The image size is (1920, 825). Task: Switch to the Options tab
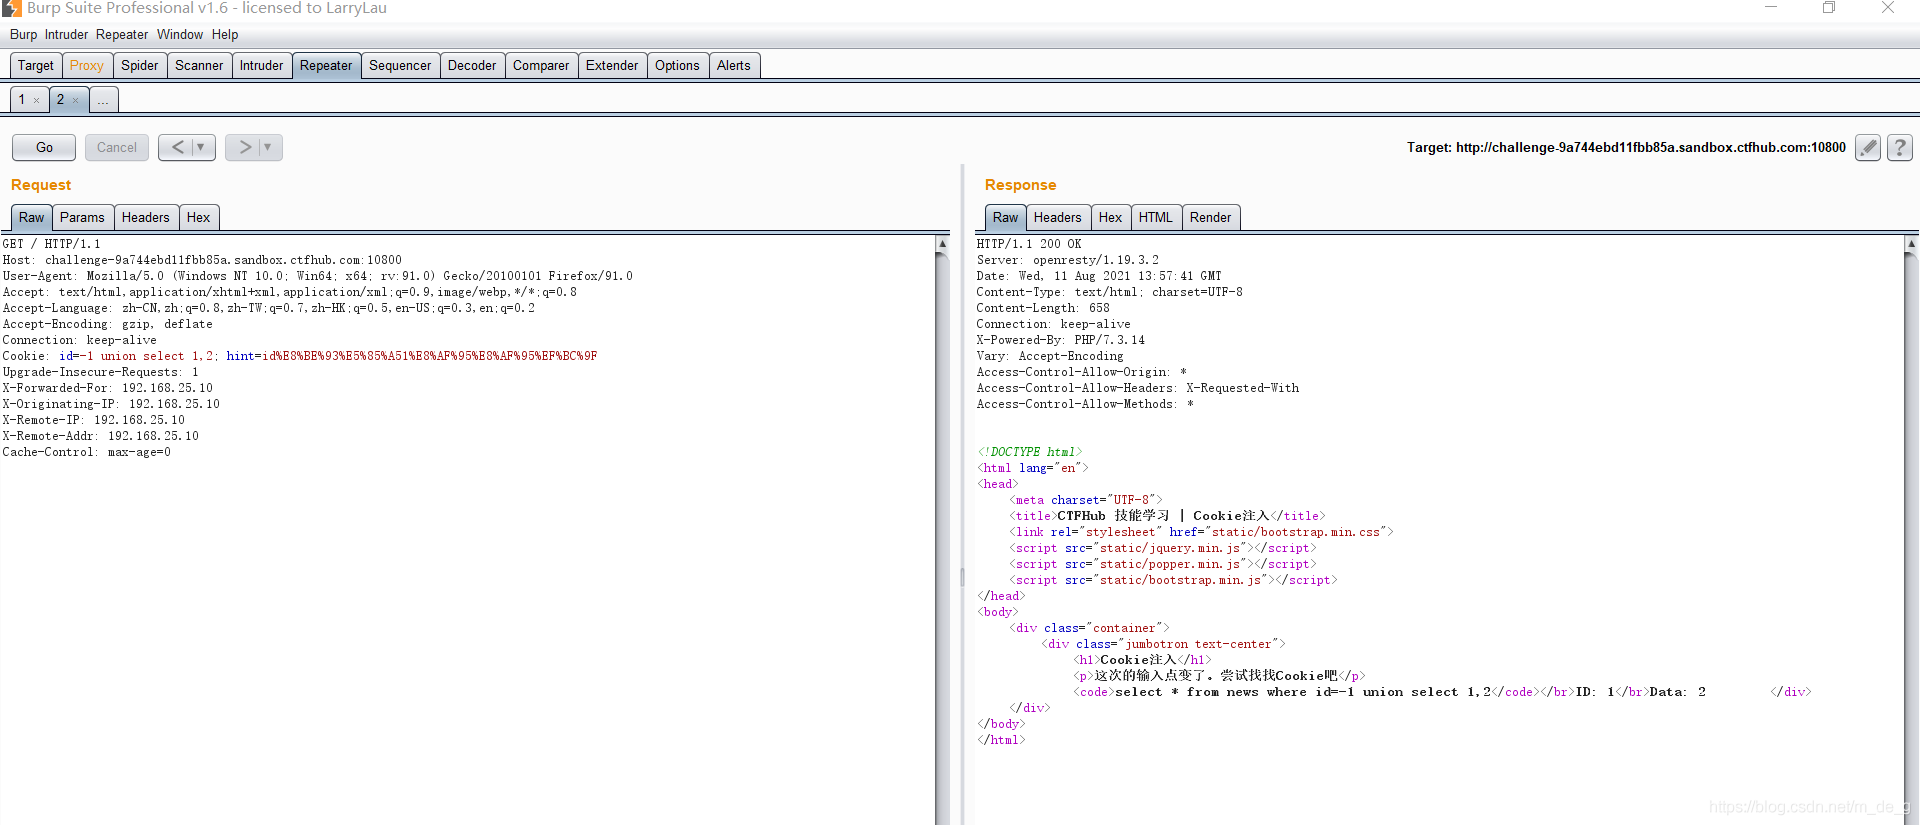click(x=677, y=65)
